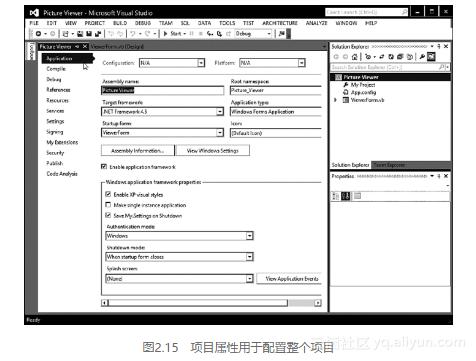Click the Save All toolbar icon

tap(98, 34)
